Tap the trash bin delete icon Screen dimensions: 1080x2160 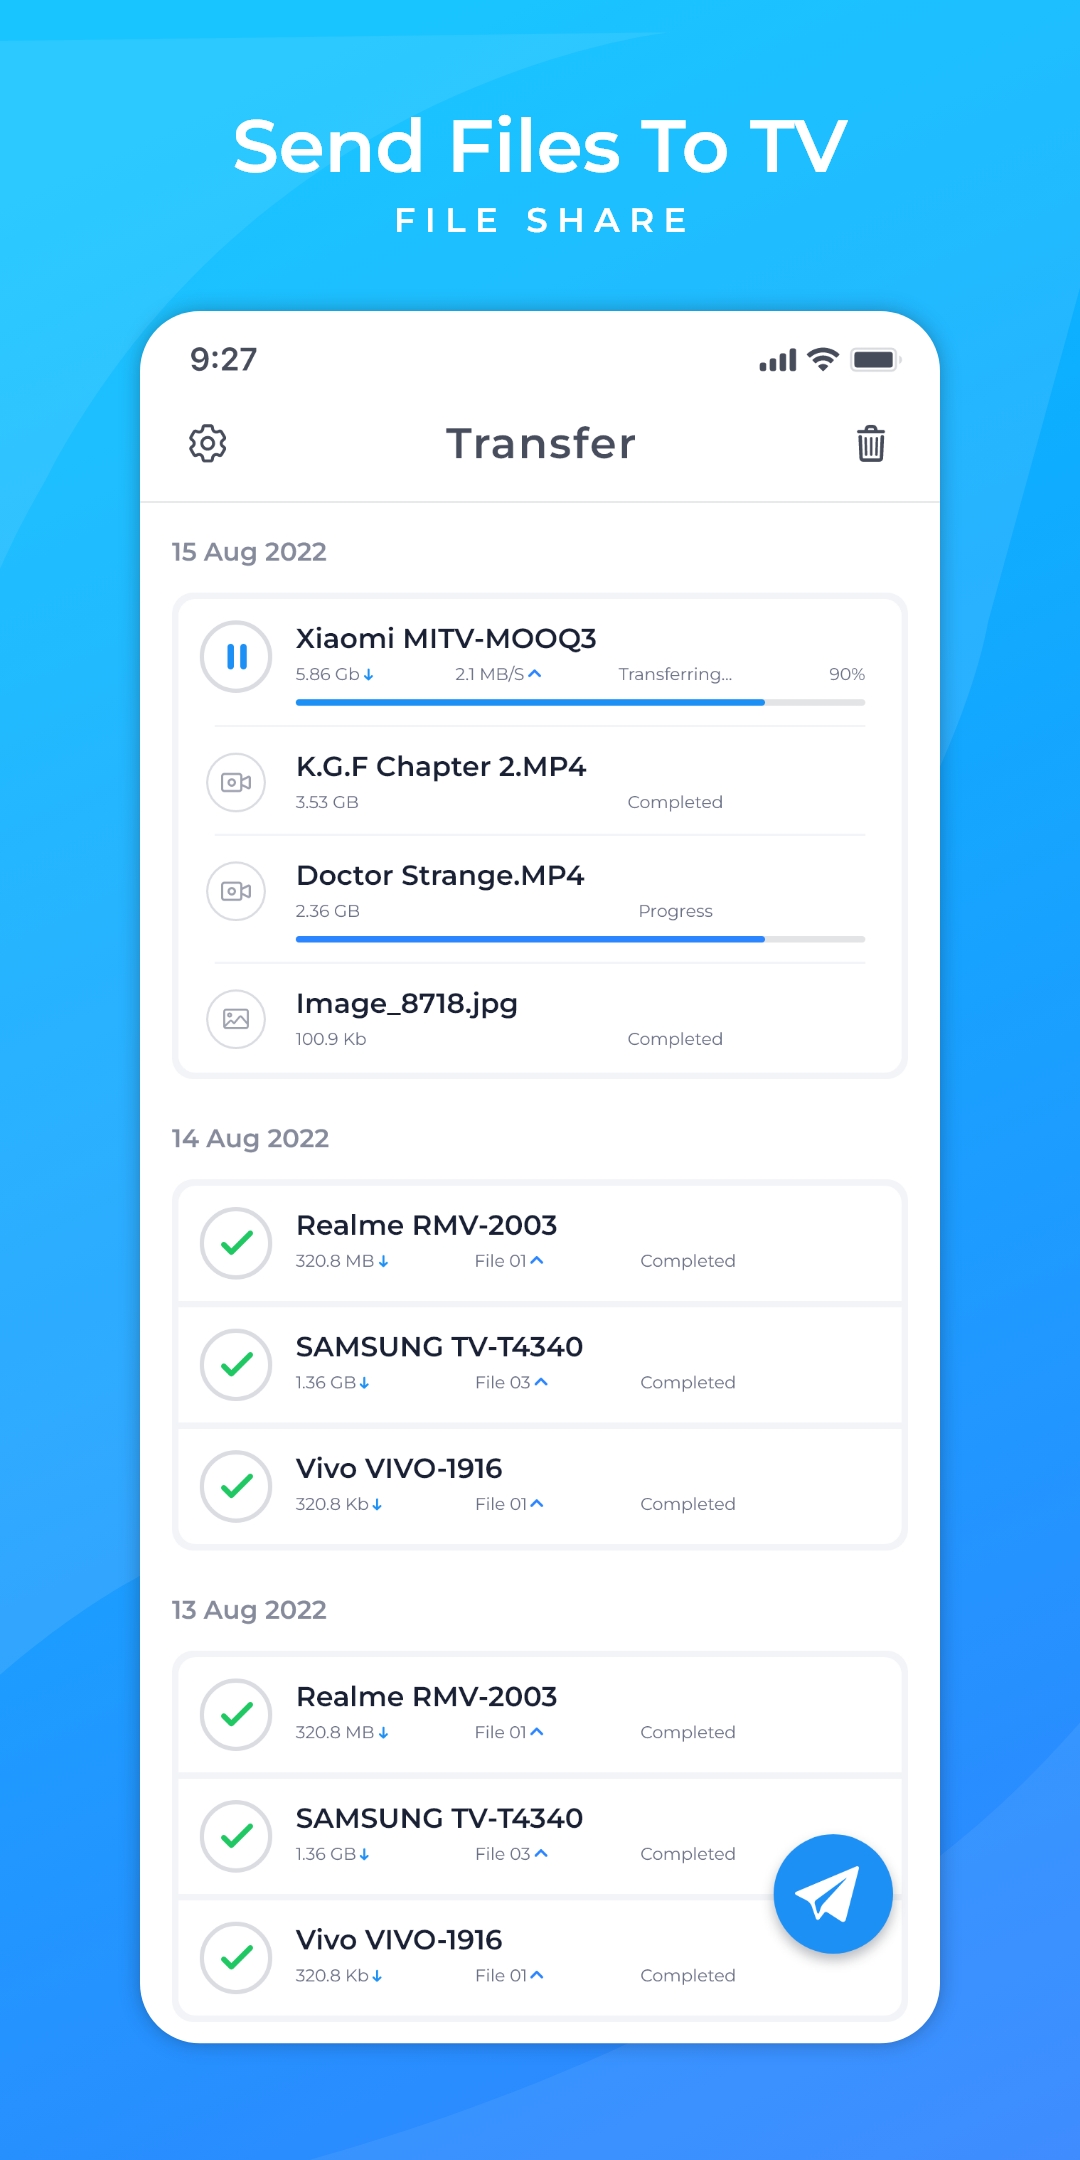click(x=871, y=443)
